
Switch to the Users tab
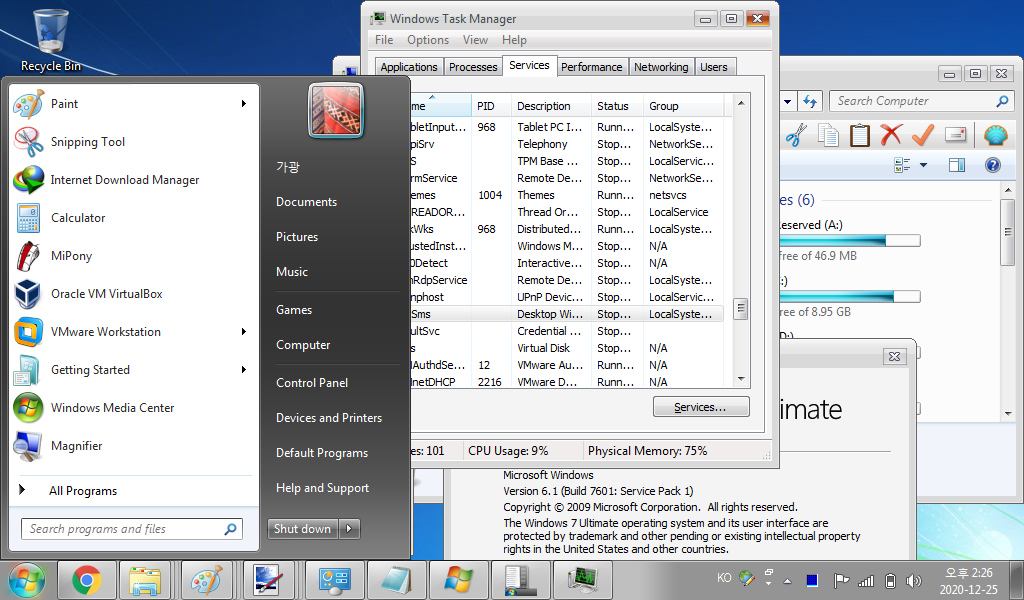714,67
